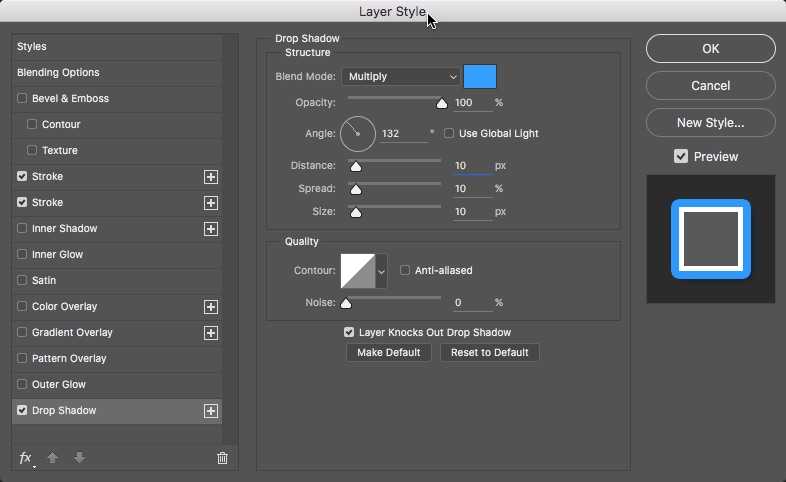Delete effect with the trash icon
This screenshot has height=482, width=786.
click(222, 458)
